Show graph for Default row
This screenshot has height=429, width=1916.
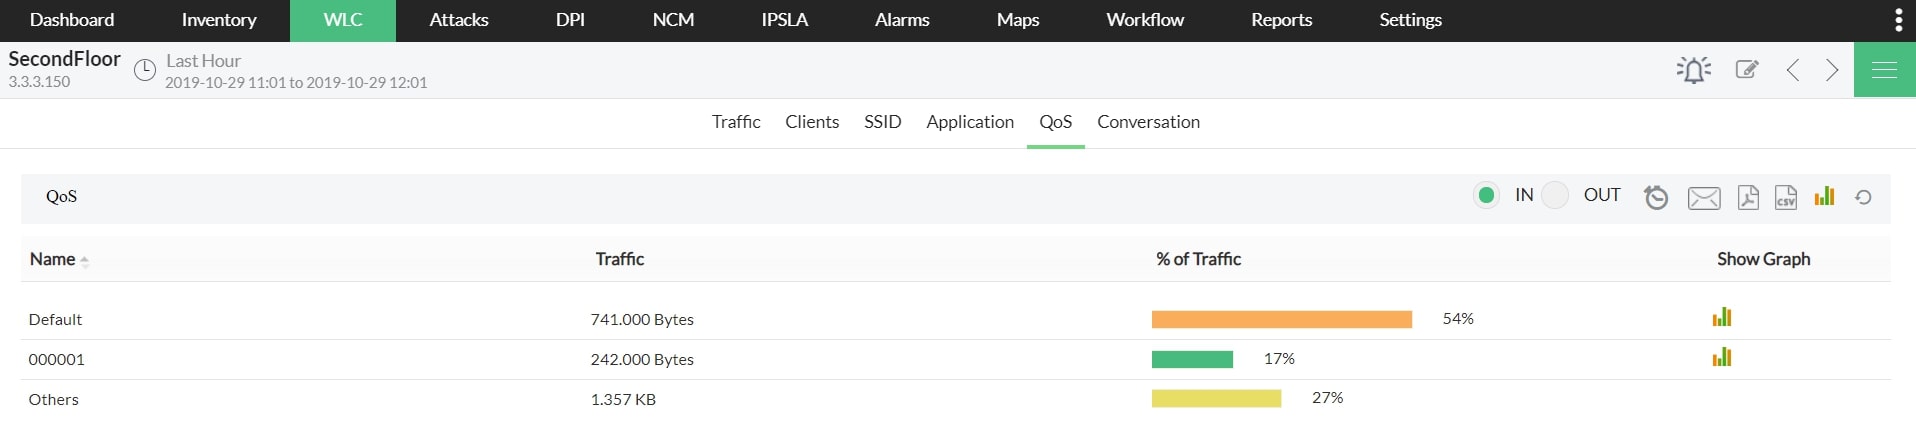click(x=1721, y=318)
